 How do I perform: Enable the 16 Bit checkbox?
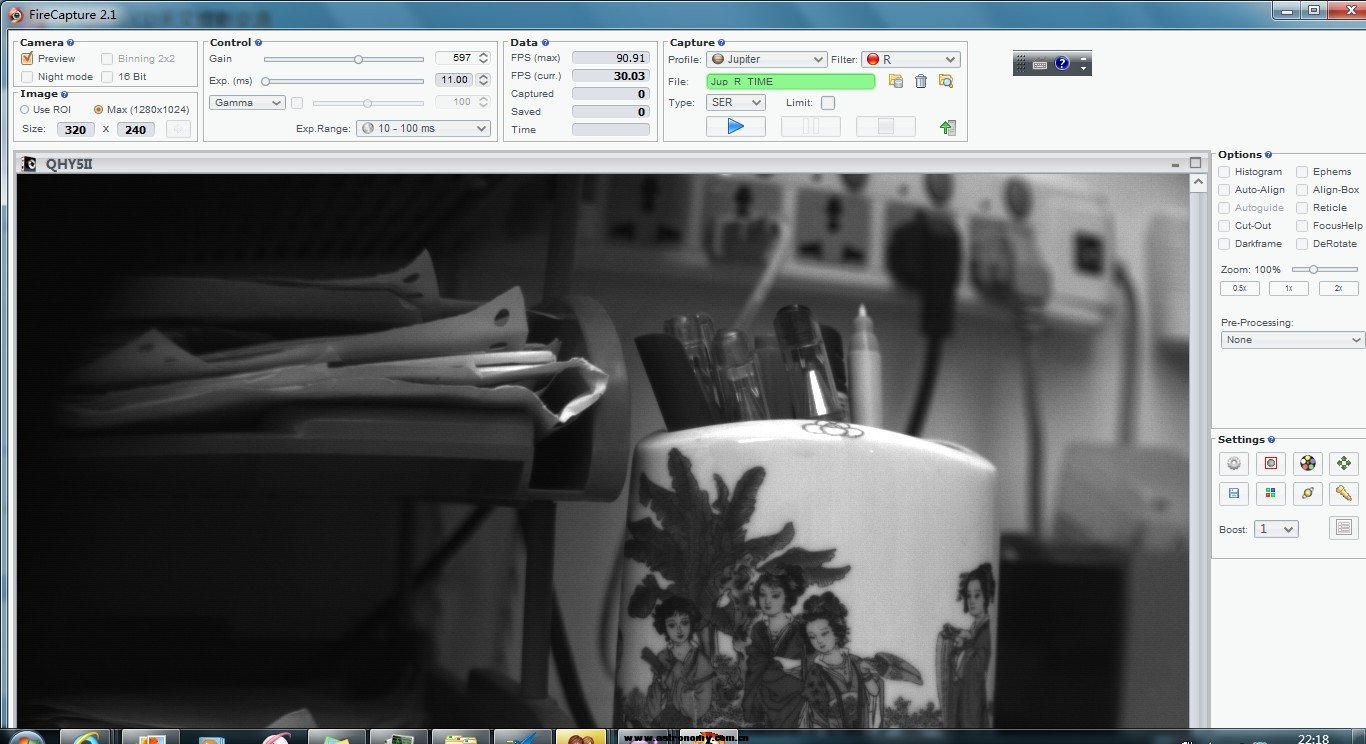pos(107,77)
